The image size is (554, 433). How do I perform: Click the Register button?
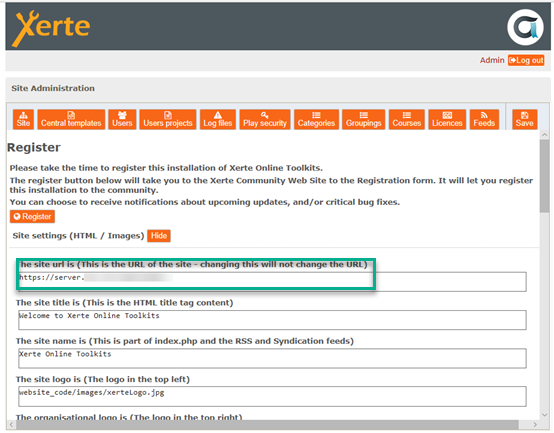32,216
